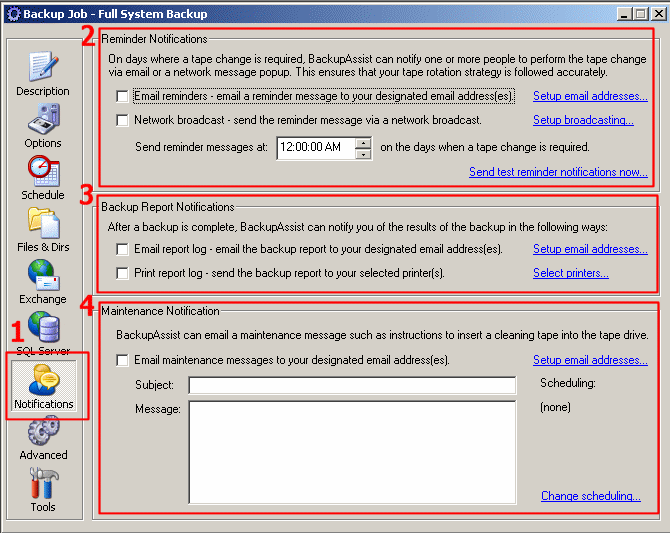This screenshot has width=670, height=533.
Task: Open the SQL Server database icon
Action: [43, 327]
